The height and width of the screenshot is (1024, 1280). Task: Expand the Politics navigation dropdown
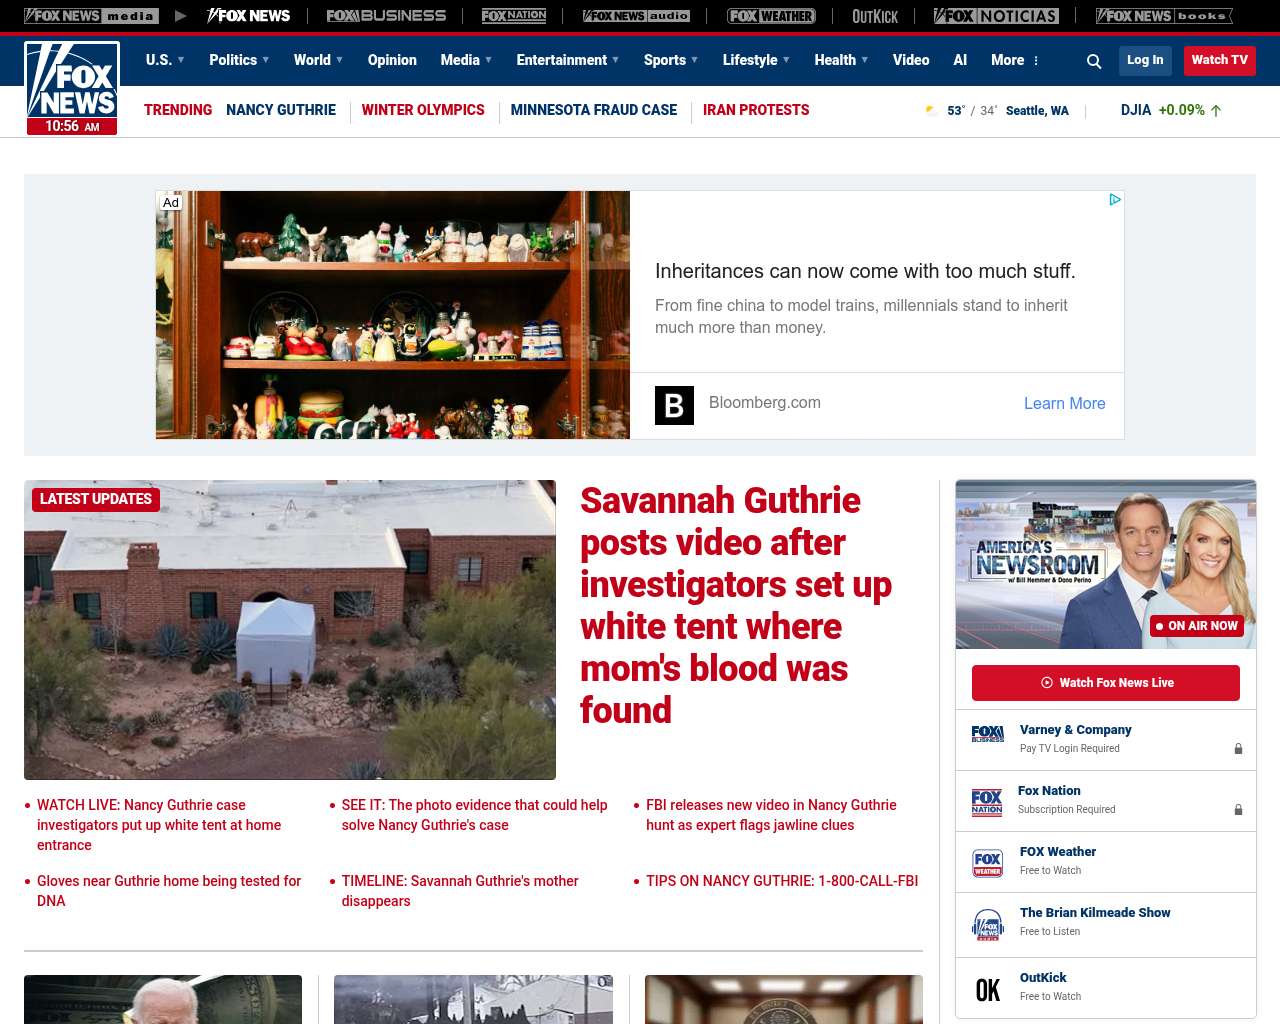pyautogui.click(x=239, y=60)
